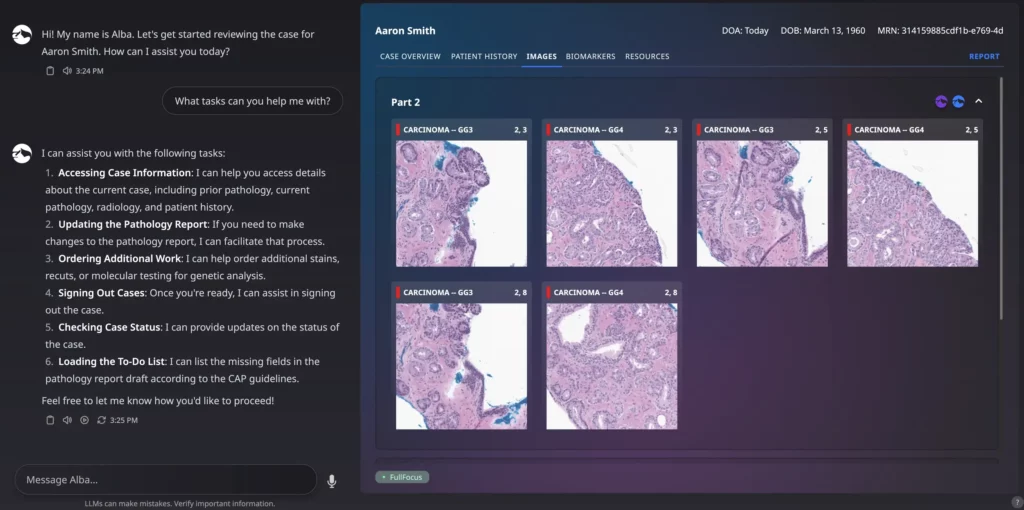This screenshot has height=510, width=1024.
Task: Copy the first Alba greeting message
Action: (51, 71)
